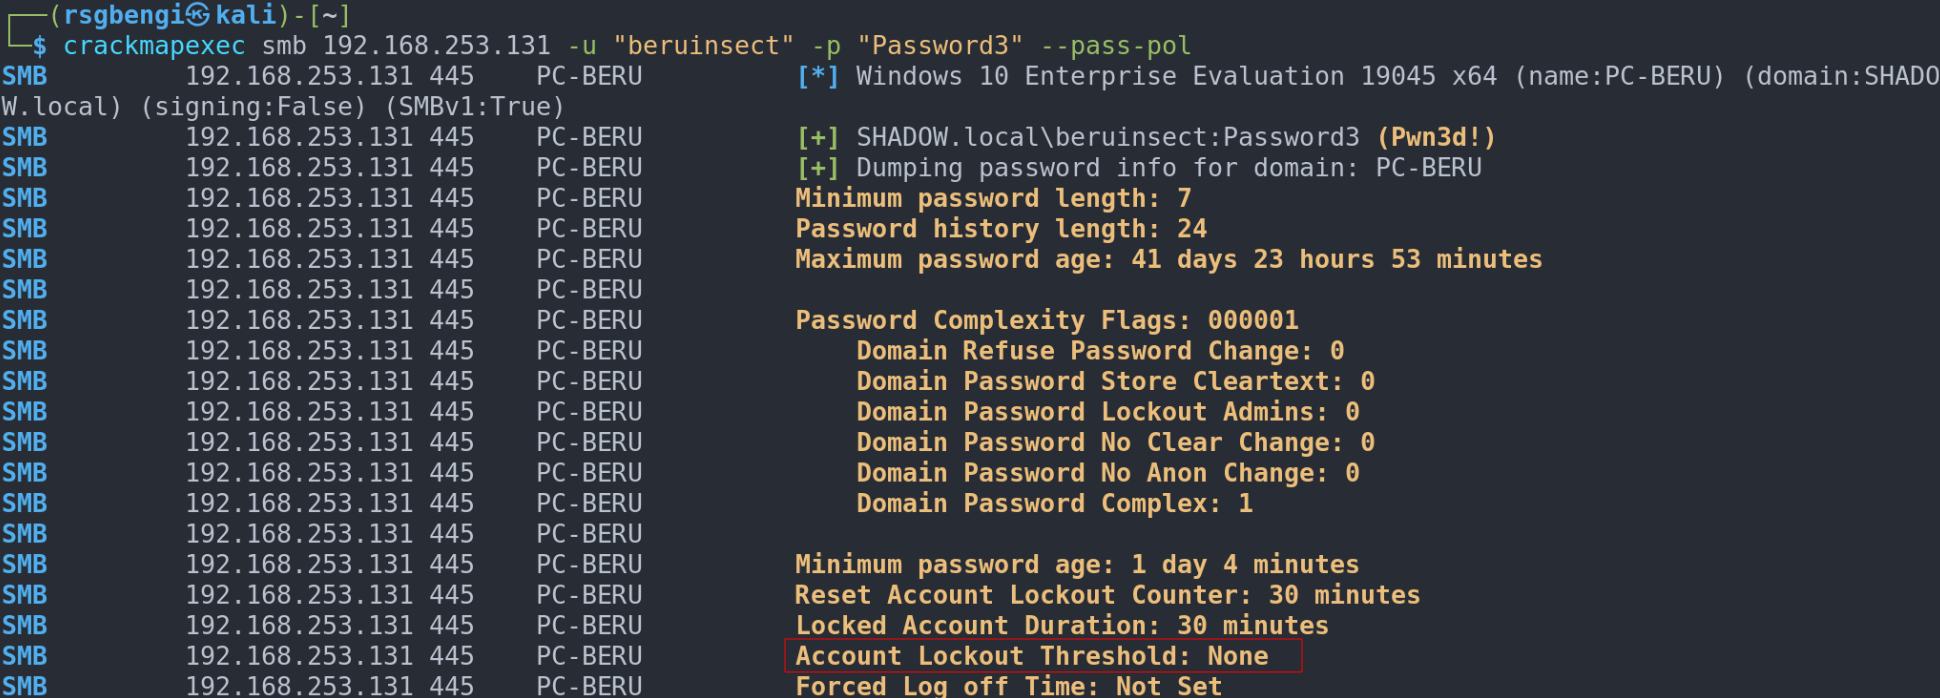
Task: Click the [+] marker before SHADOW.local
Action: (x=818, y=137)
